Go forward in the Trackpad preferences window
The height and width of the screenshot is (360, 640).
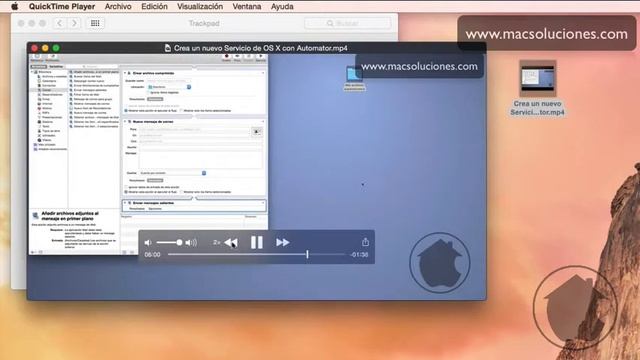pos(74,23)
